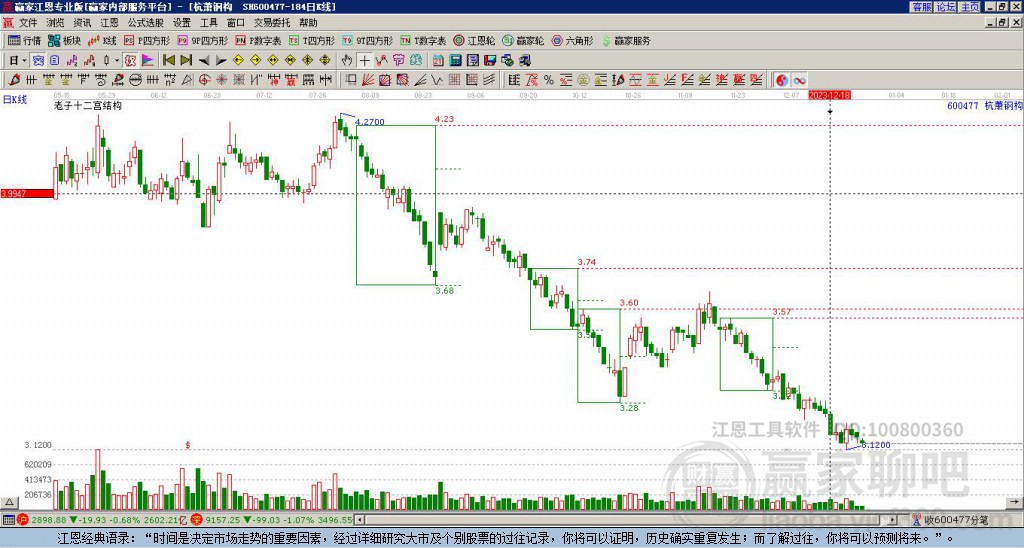
Task: Toggle the infinity loop button
Action: coord(799,80)
